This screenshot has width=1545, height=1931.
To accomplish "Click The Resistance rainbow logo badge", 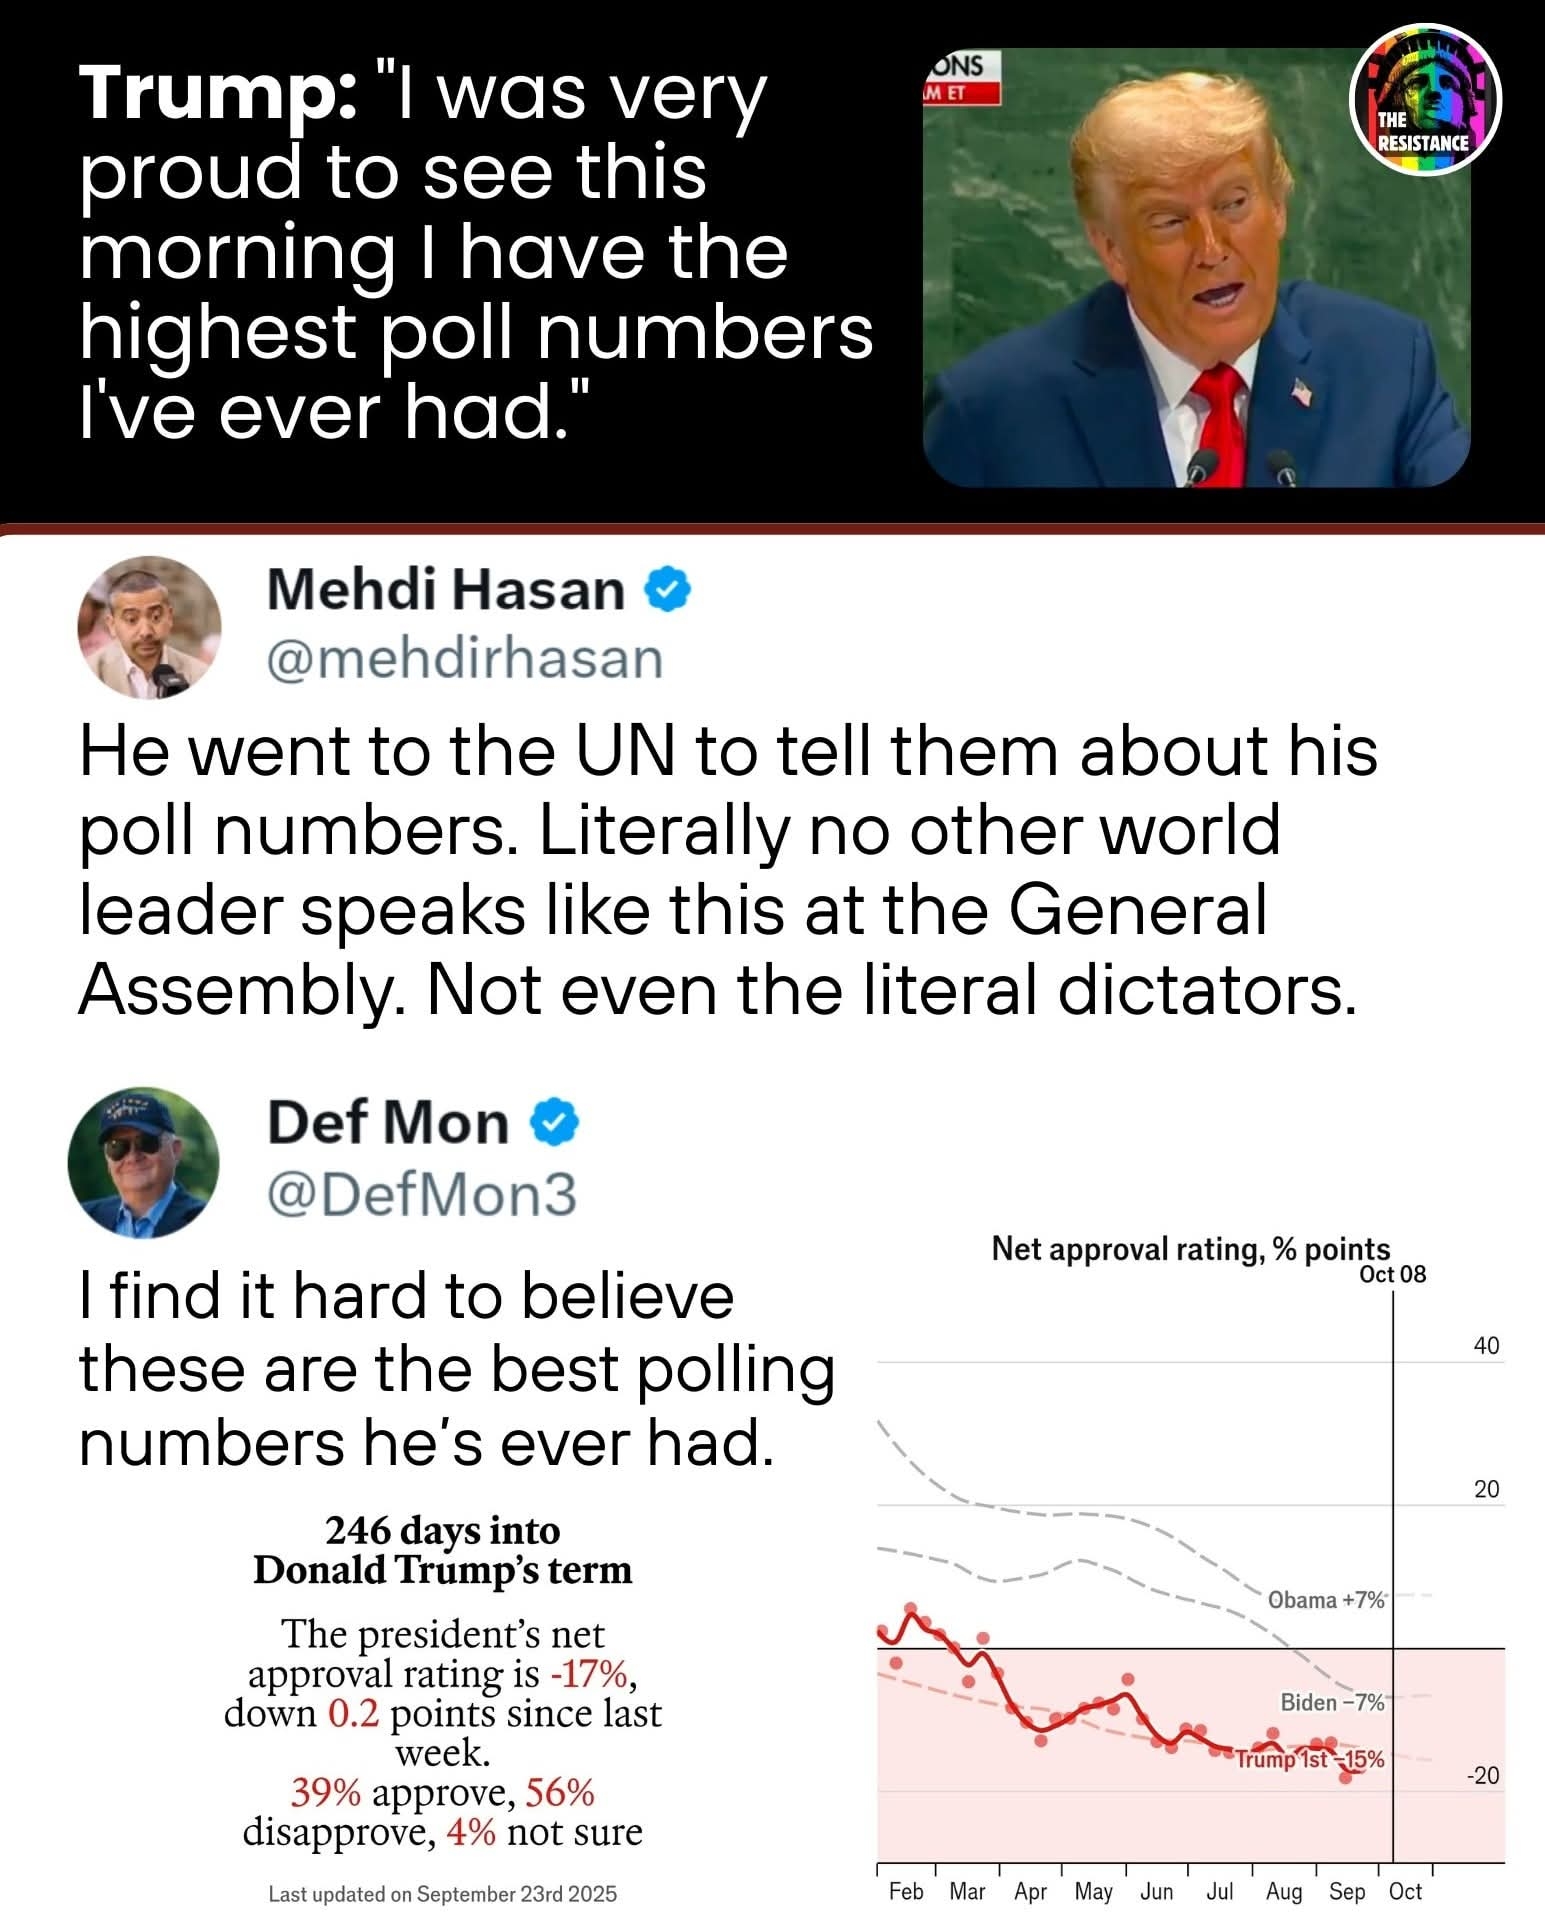I will click(1425, 99).
